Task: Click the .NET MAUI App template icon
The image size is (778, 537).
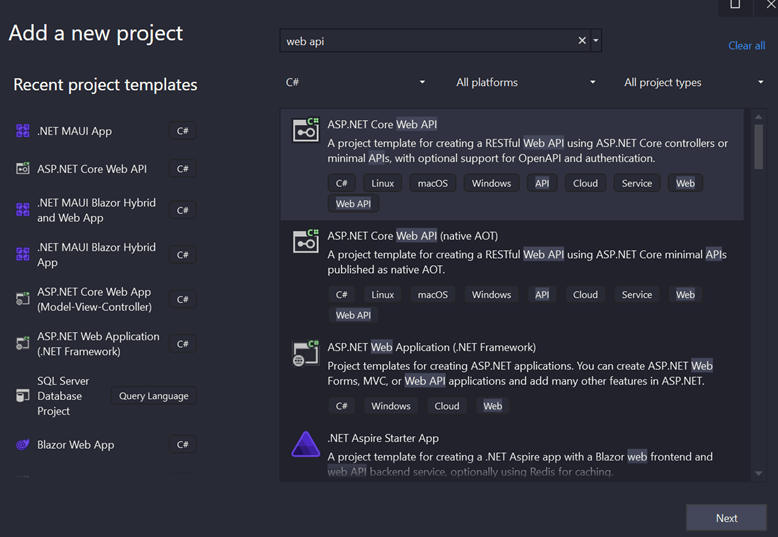Action: click(x=23, y=131)
